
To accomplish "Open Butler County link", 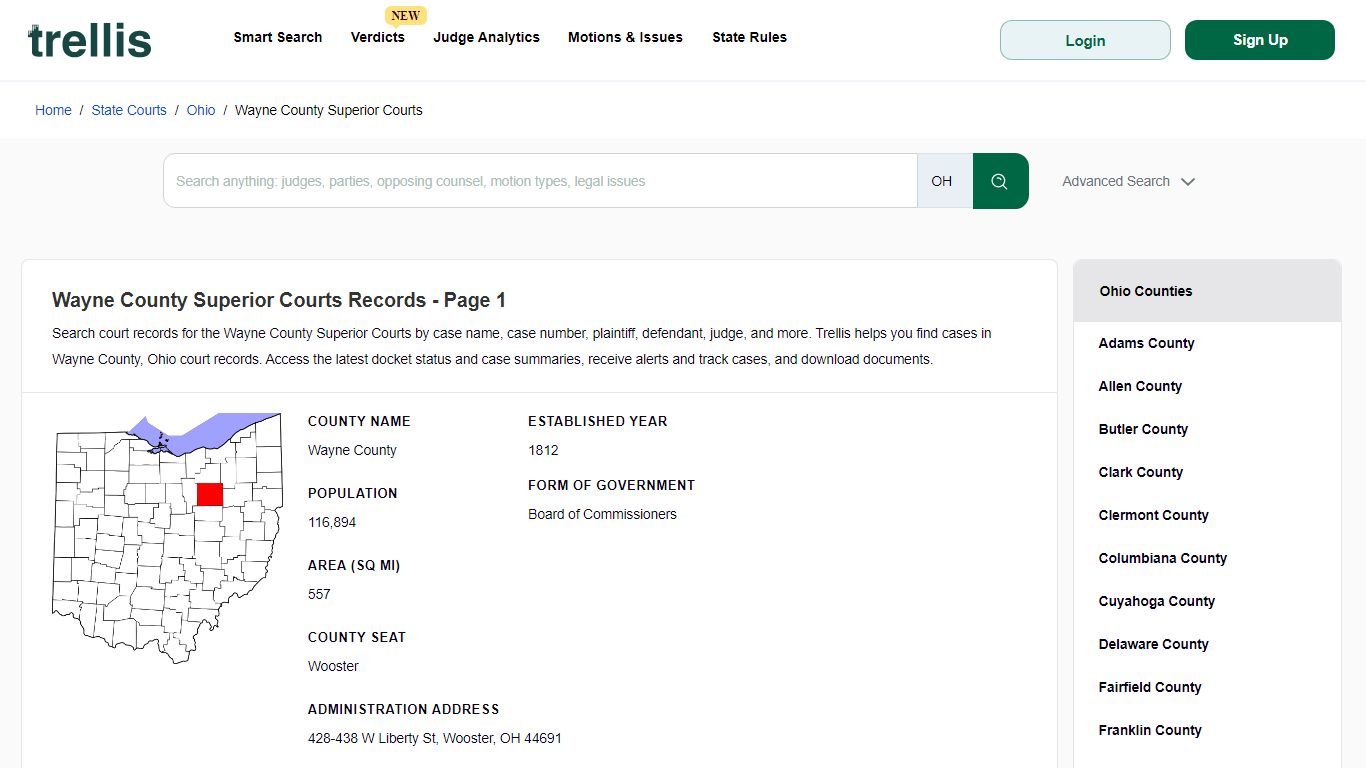I will (1143, 429).
